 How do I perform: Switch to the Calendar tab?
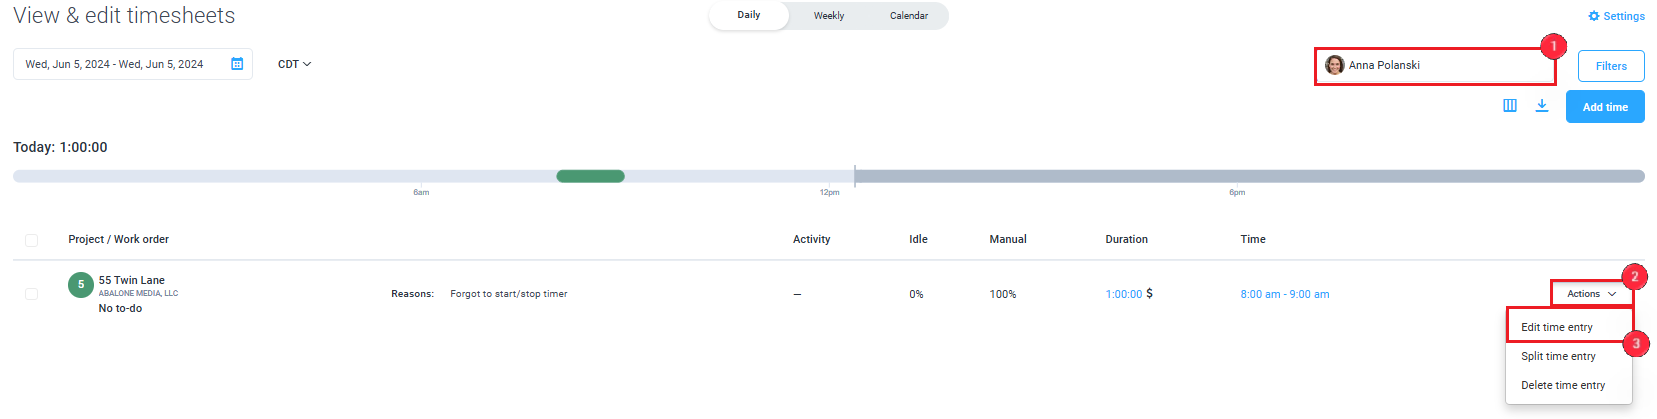(x=909, y=16)
